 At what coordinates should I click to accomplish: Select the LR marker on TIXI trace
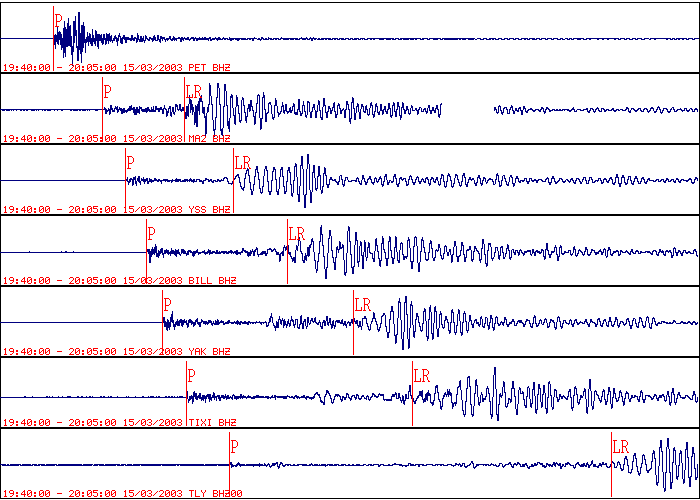(421, 375)
